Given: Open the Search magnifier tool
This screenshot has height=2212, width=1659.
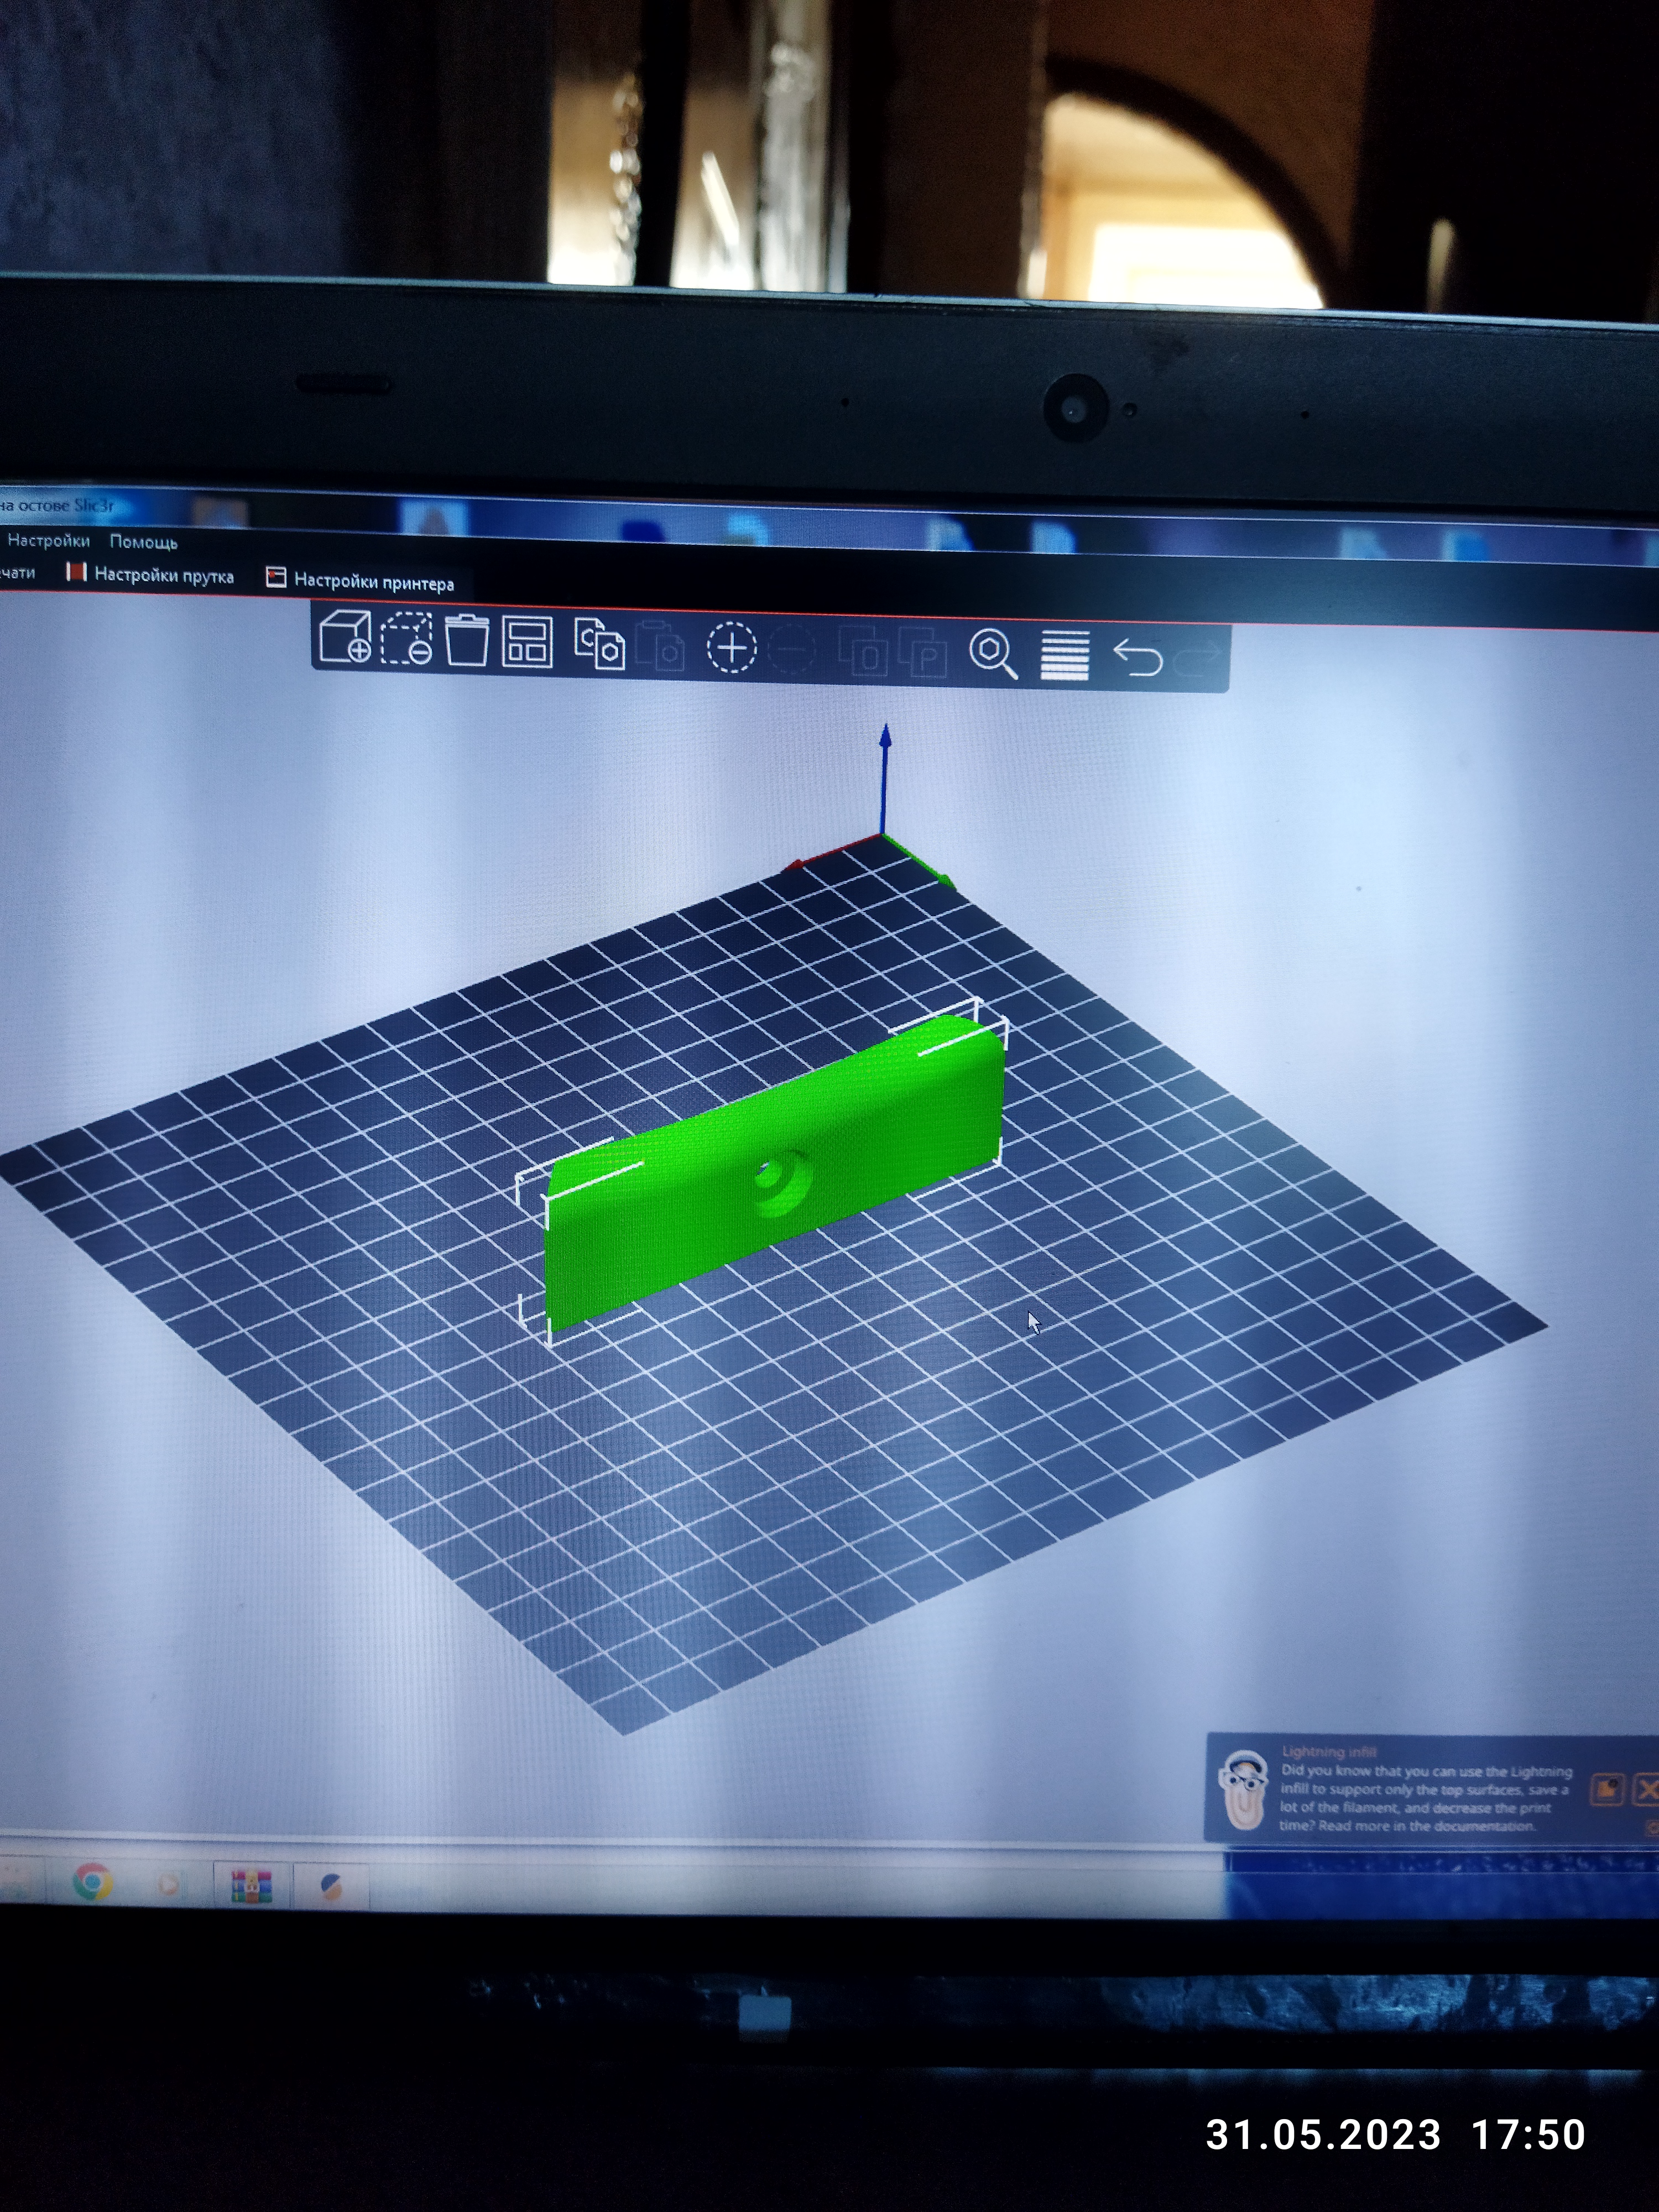Looking at the screenshot, I should [992, 654].
